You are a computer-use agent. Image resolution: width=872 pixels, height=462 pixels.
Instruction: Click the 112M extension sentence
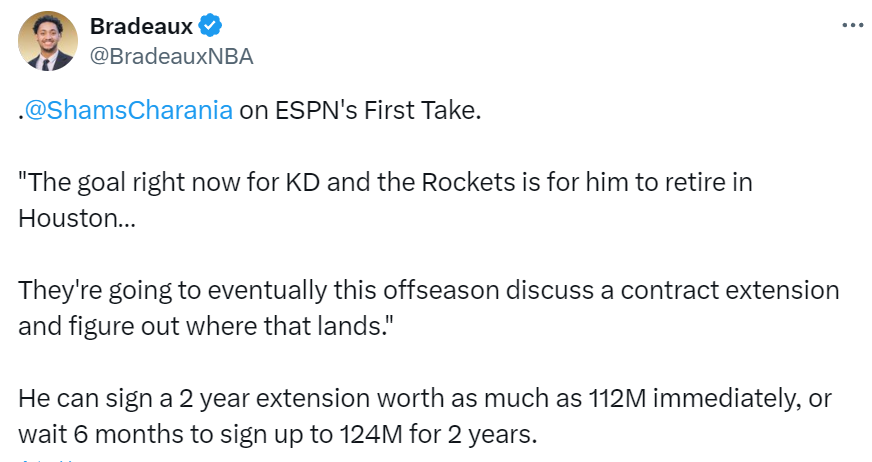[x=425, y=398]
